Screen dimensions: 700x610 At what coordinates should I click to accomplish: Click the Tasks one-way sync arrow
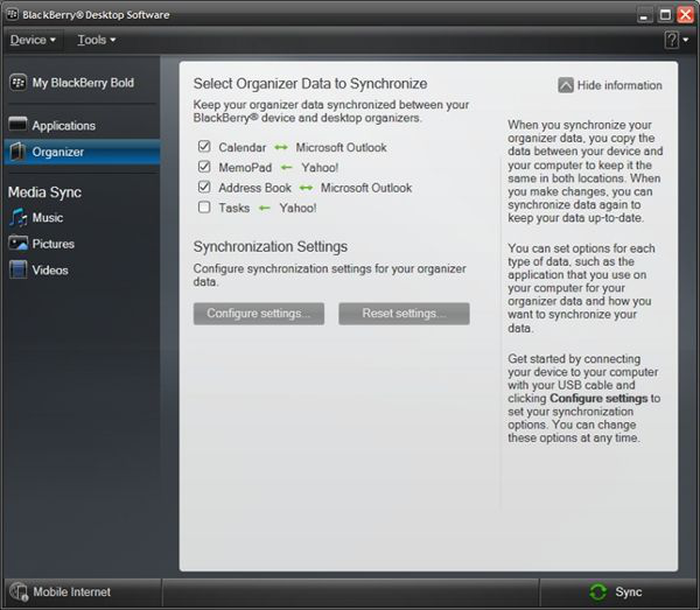point(265,208)
